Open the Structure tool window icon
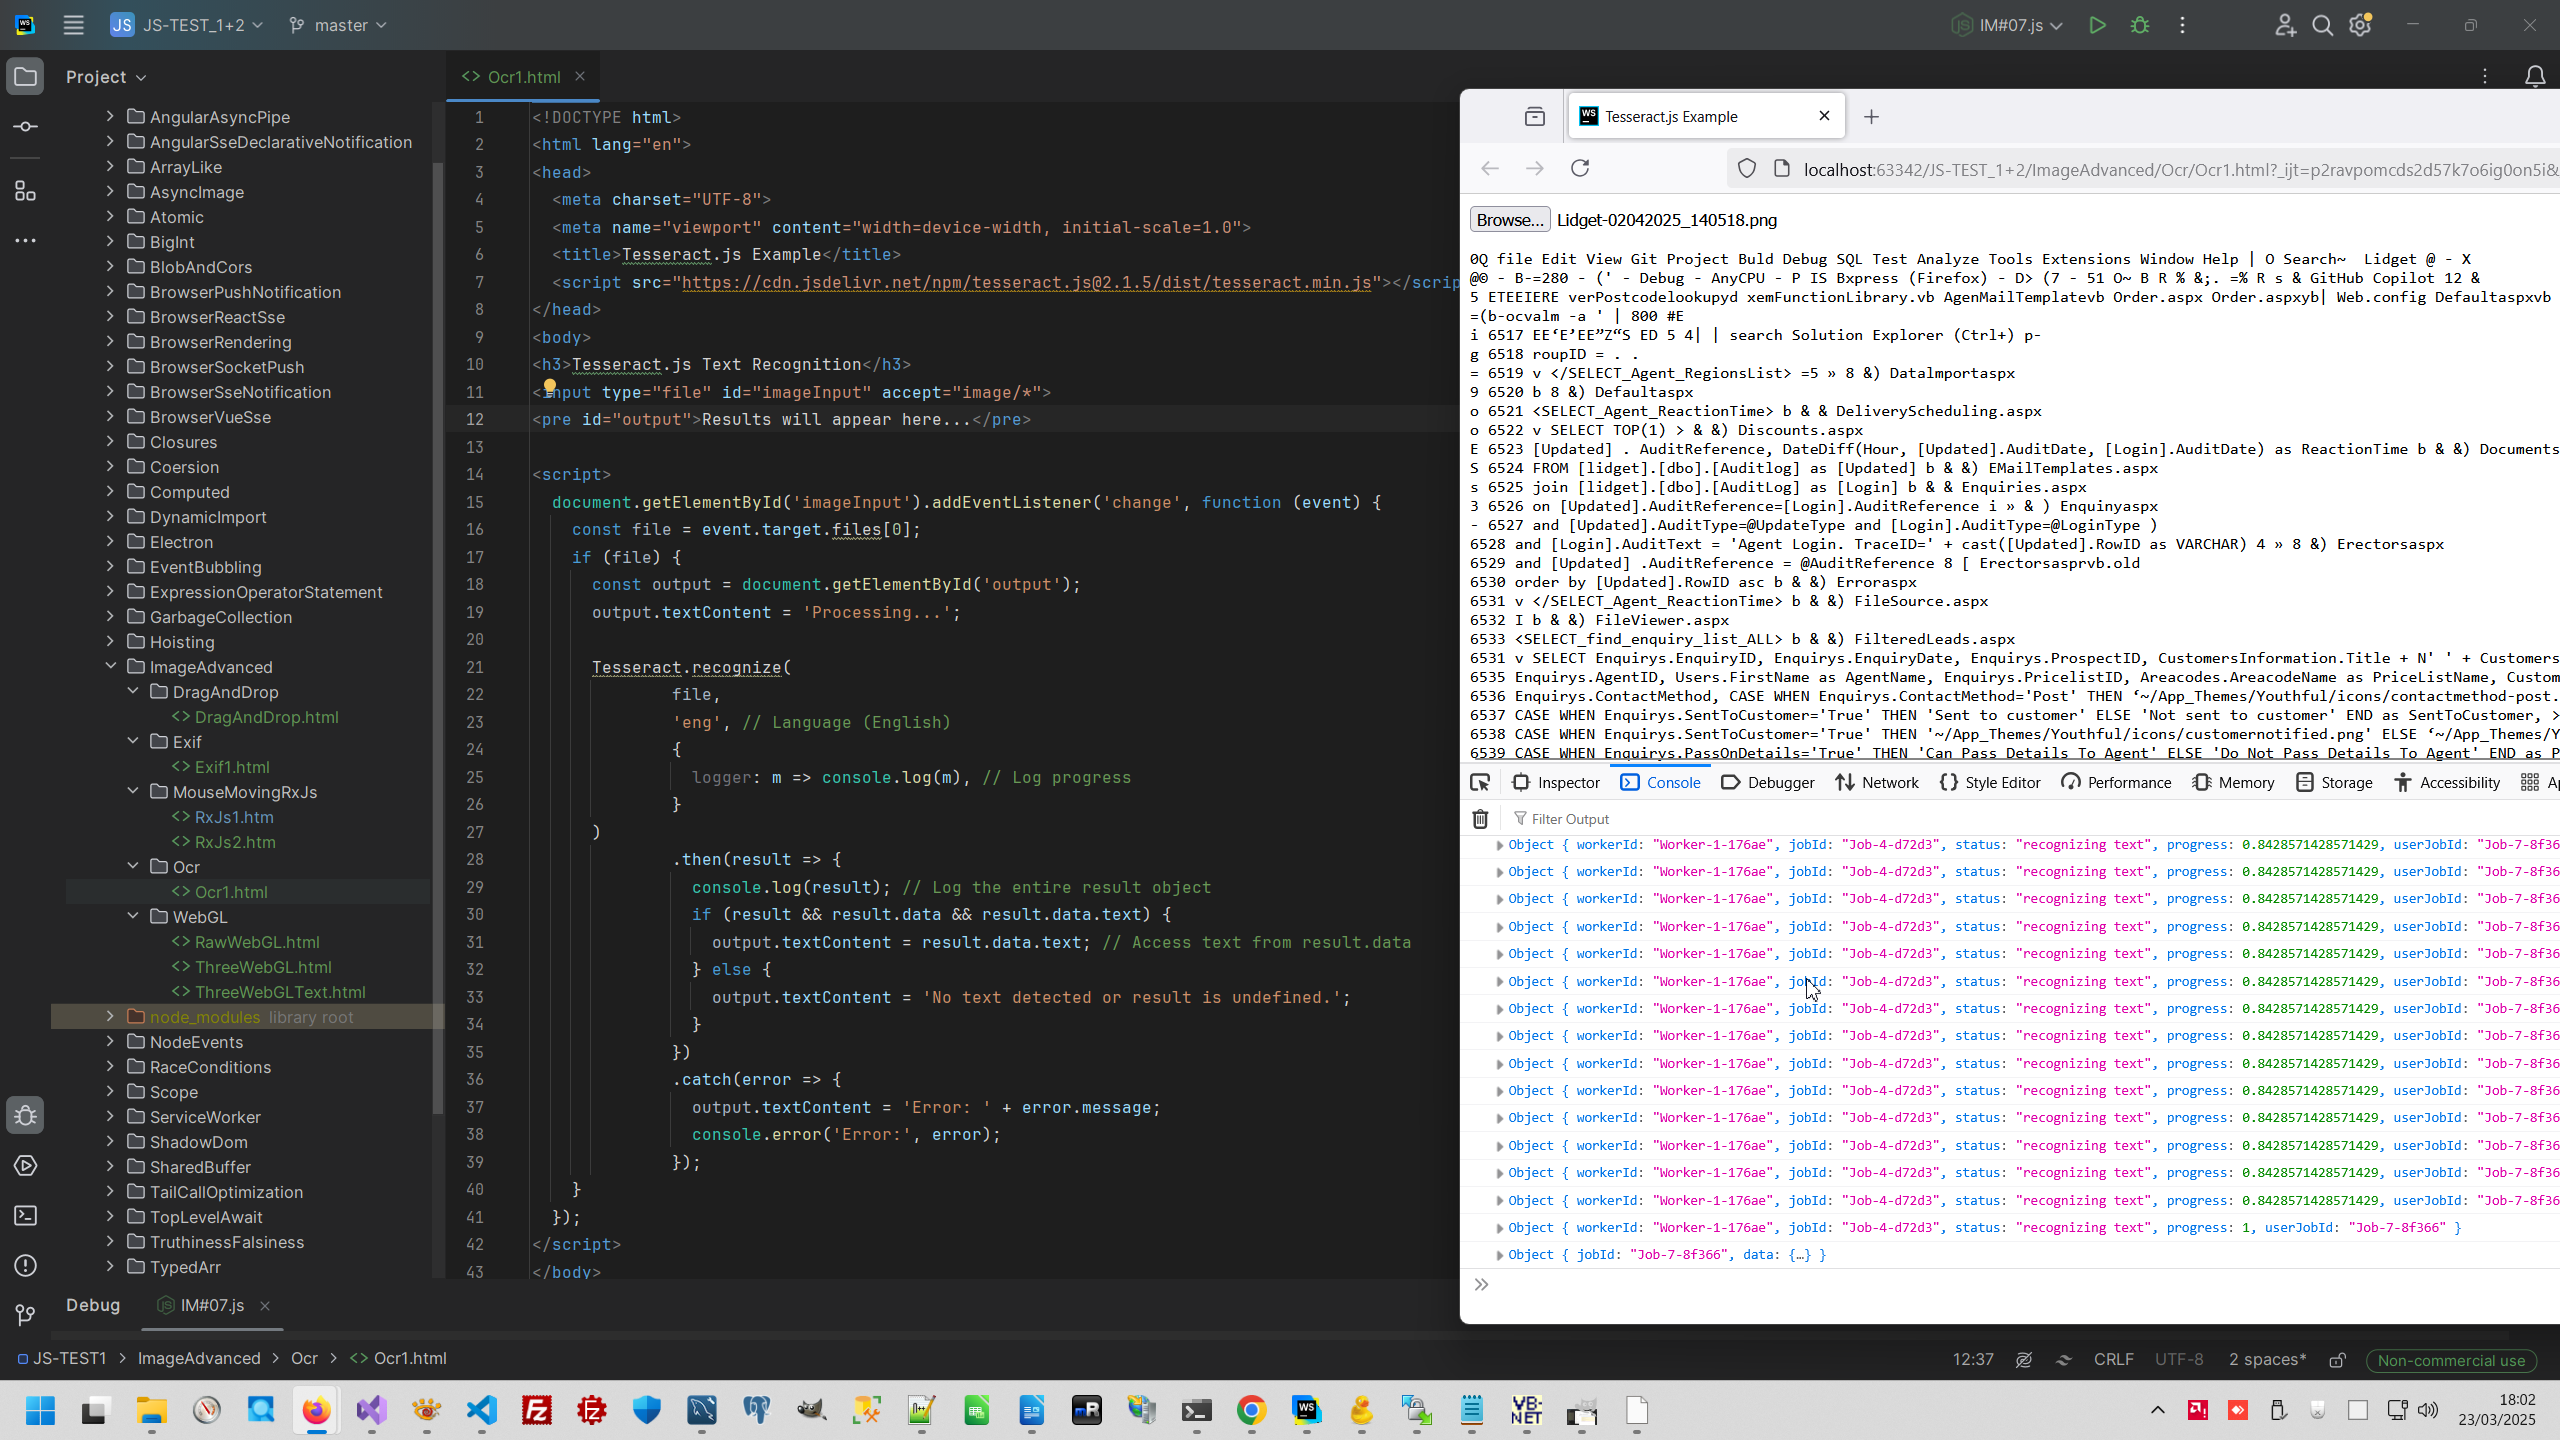Image resolution: width=2560 pixels, height=1440 pixels. [26, 191]
